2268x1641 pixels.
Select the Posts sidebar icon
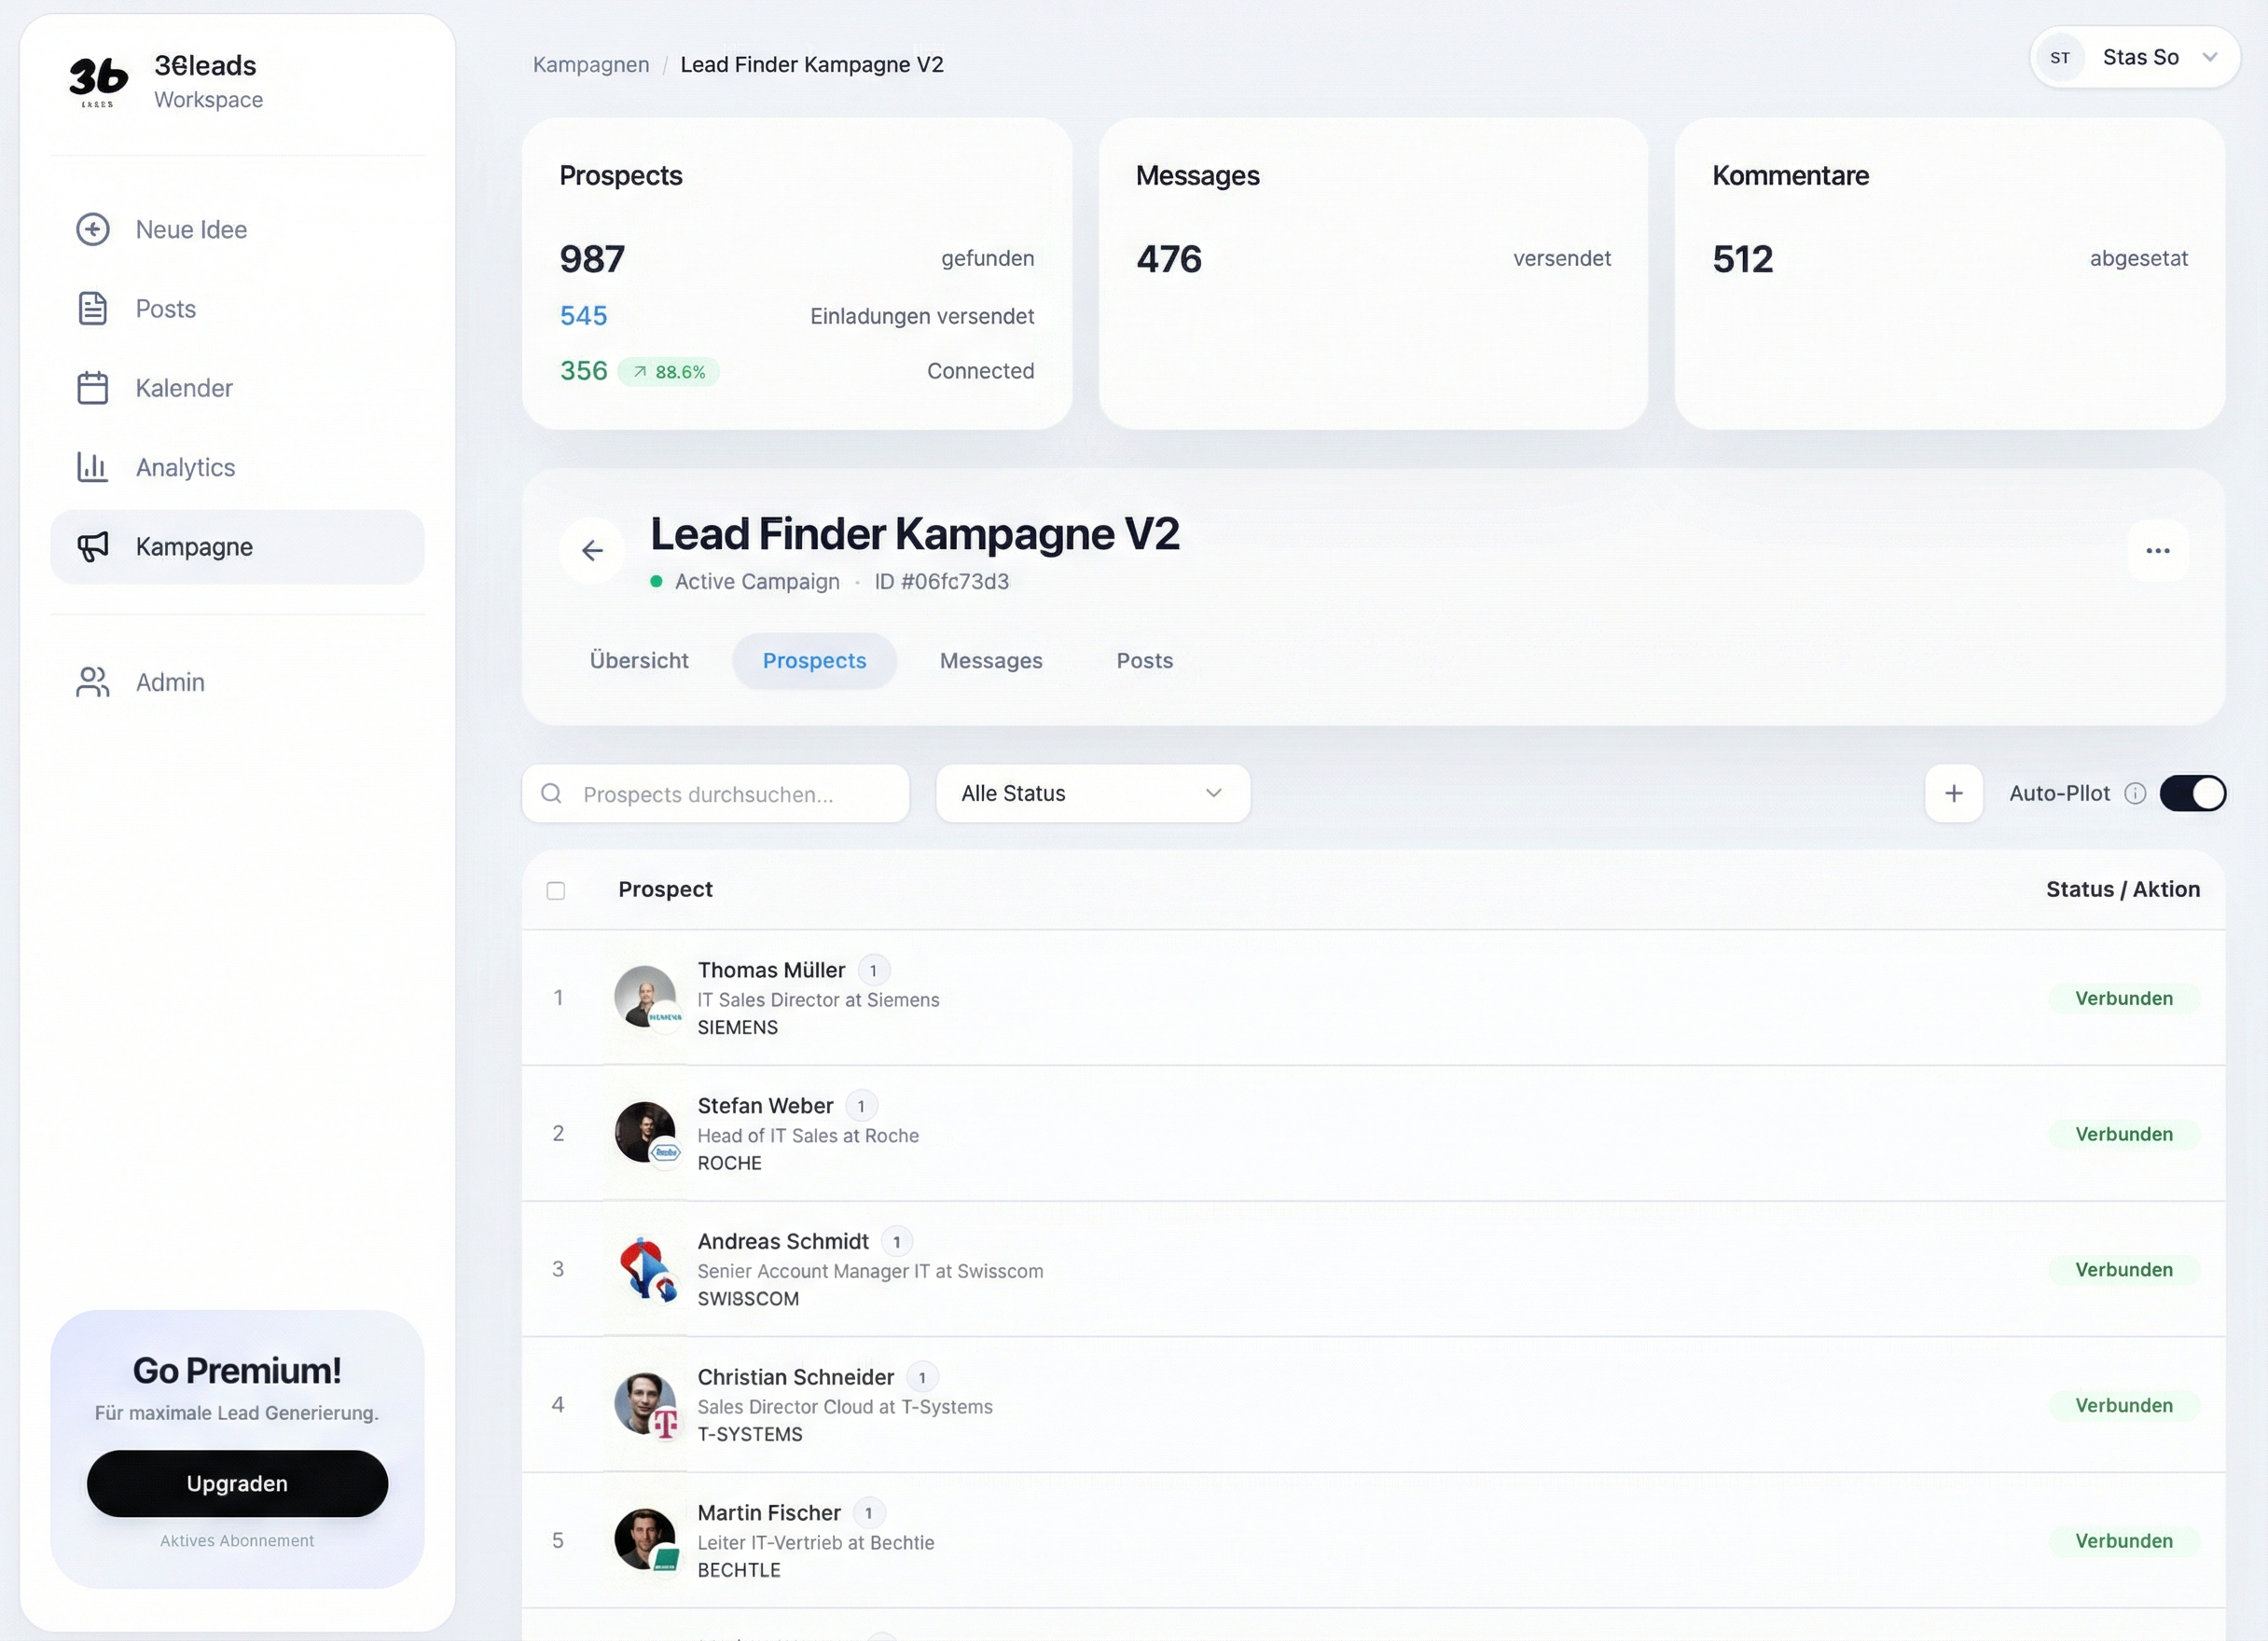[x=92, y=308]
